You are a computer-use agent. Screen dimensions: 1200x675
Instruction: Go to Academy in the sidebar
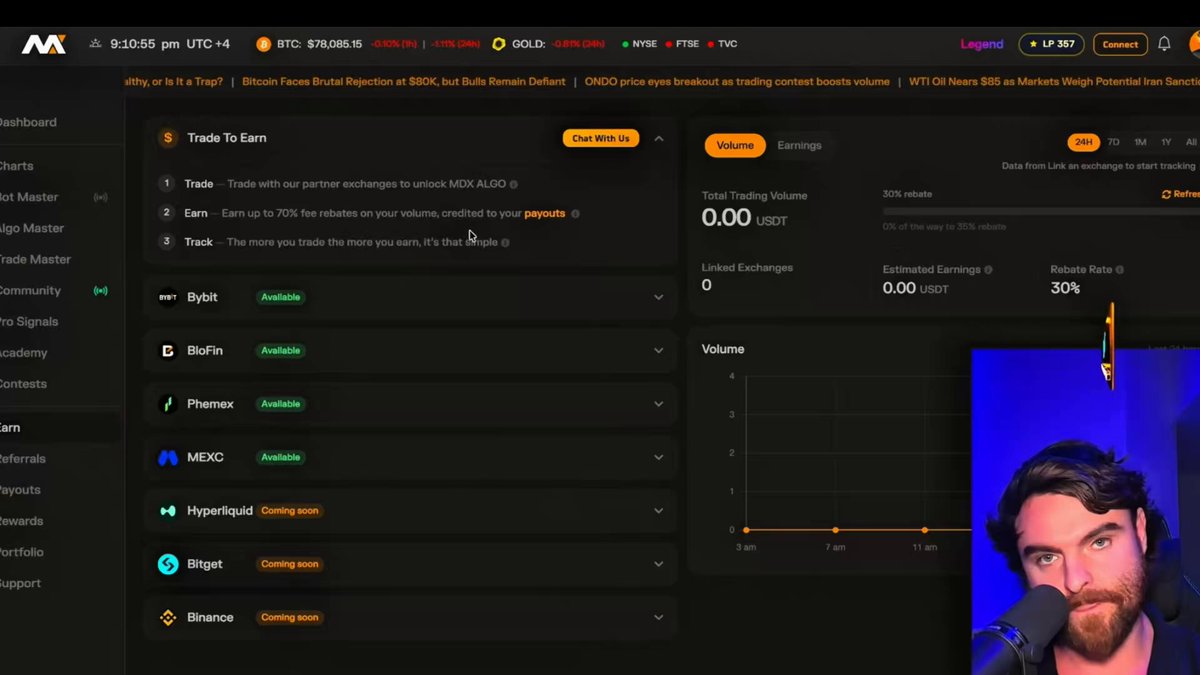pyautogui.click(x=24, y=353)
